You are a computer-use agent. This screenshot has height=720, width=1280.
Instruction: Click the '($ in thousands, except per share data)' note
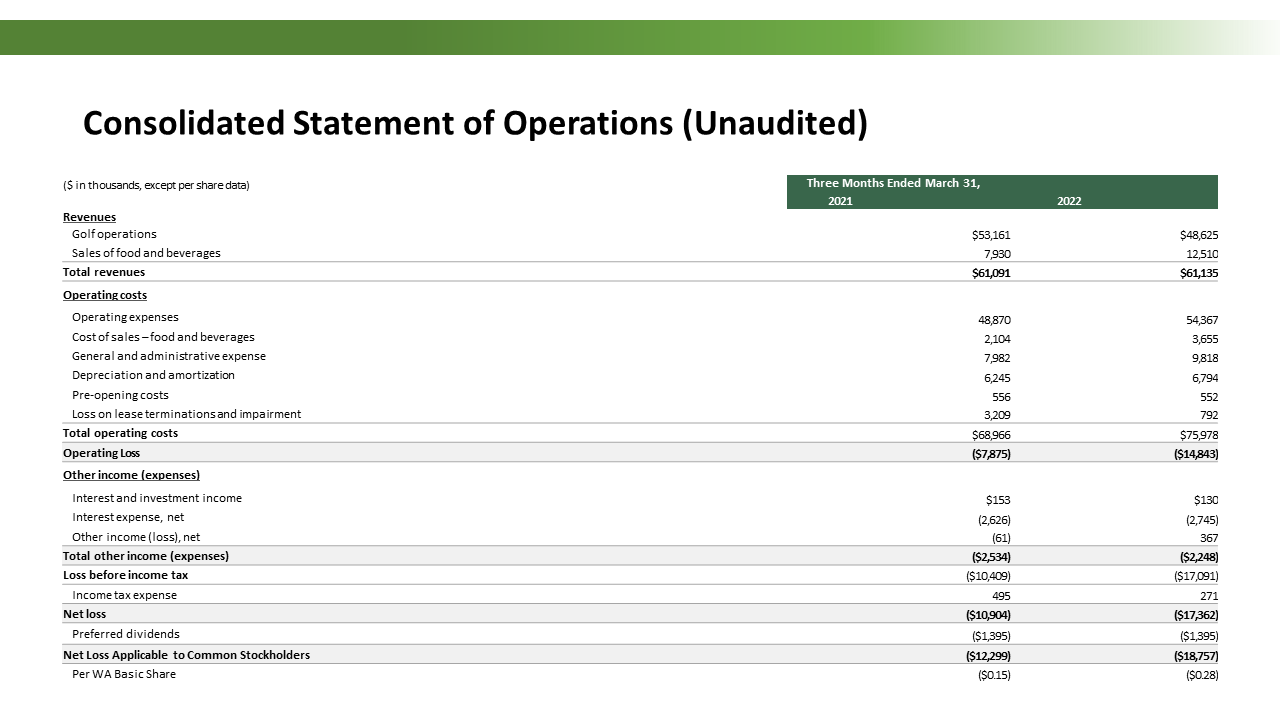pos(156,186)
